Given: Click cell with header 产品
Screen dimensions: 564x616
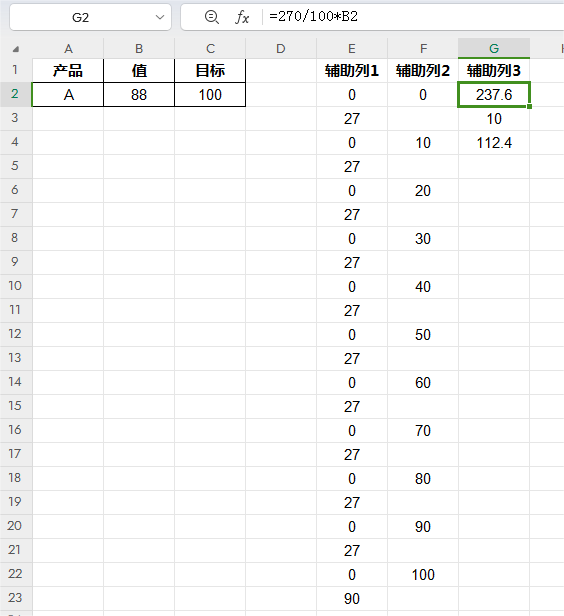Looking at the screenshot, I should (x=68, y=71).
